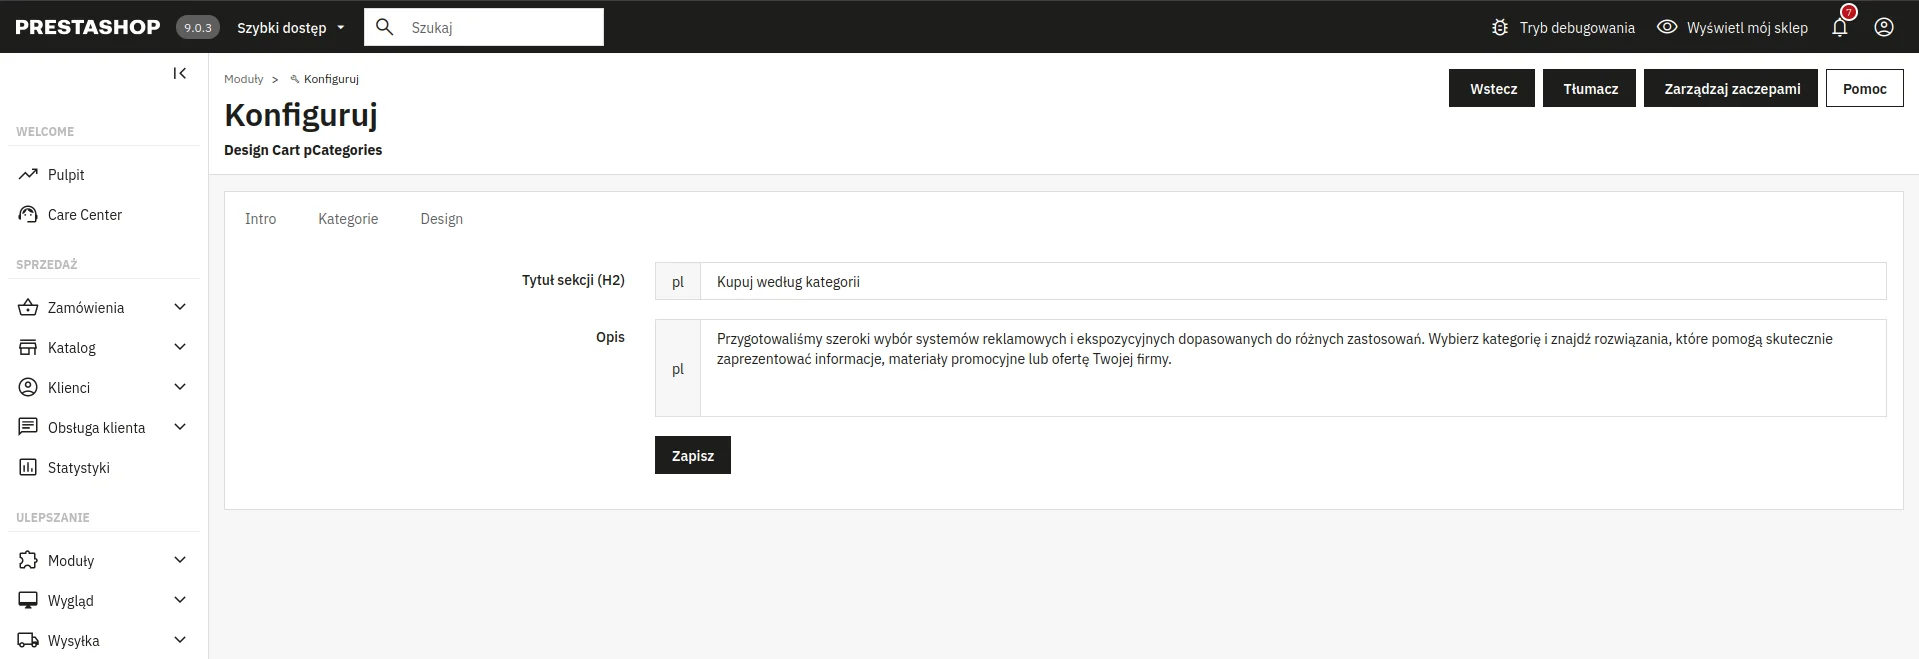Screen dimensions: 1919x659
Task: Click the search magnifier icon
Action: tap(384, 27)
